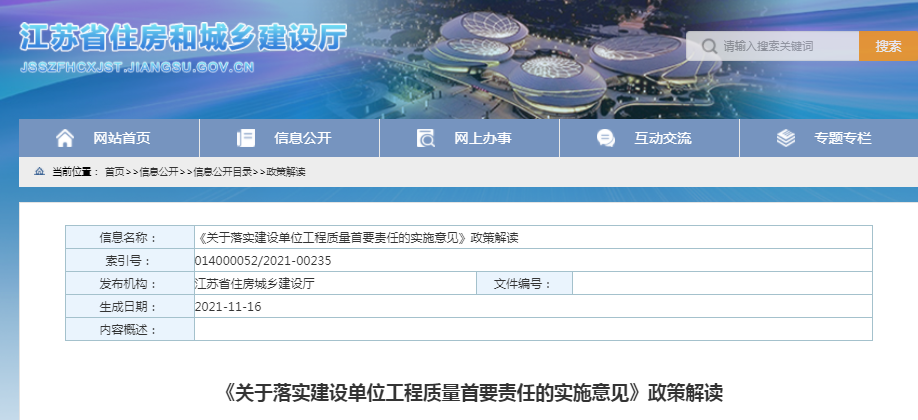918x420 pixels.
Task: Open the 网上办事 navigation menu item
Action: click(482, 138)
